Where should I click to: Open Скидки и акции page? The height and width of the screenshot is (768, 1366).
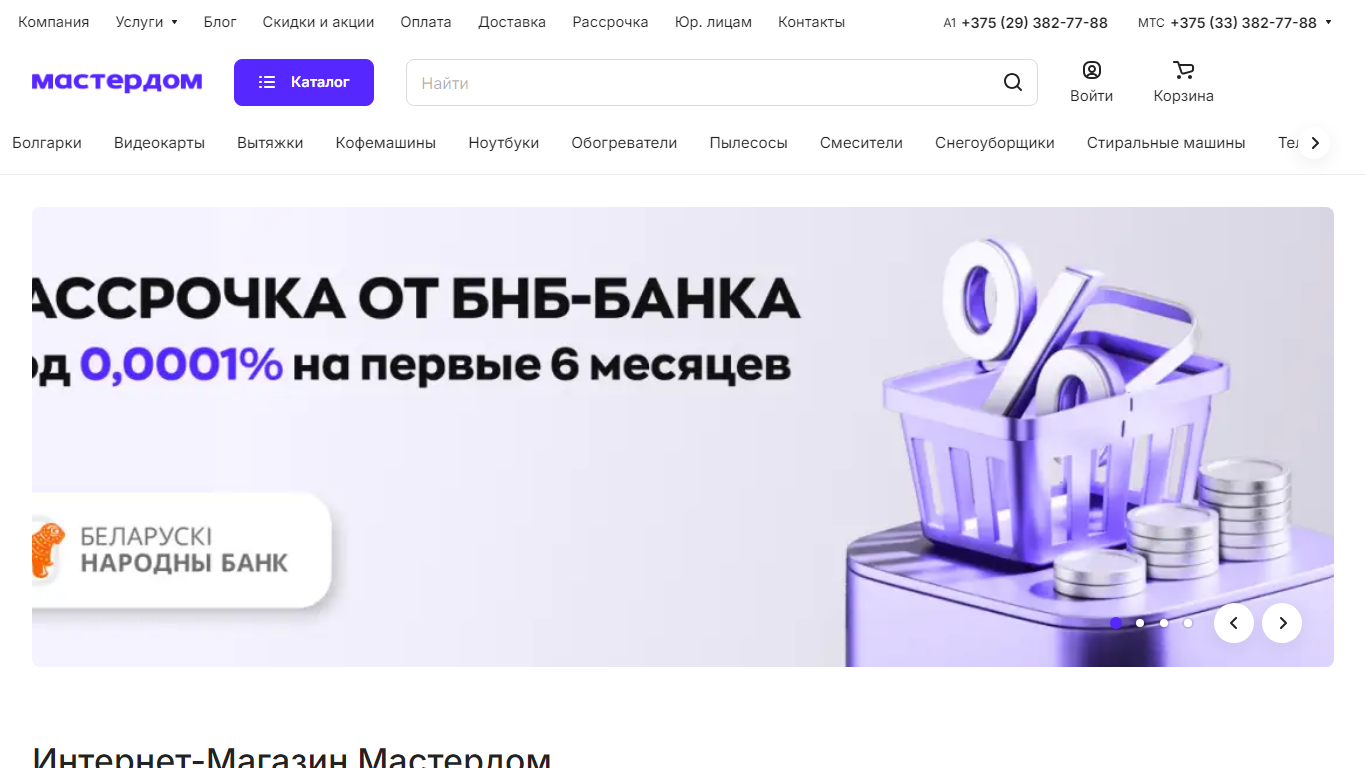[x=318, y=22]
